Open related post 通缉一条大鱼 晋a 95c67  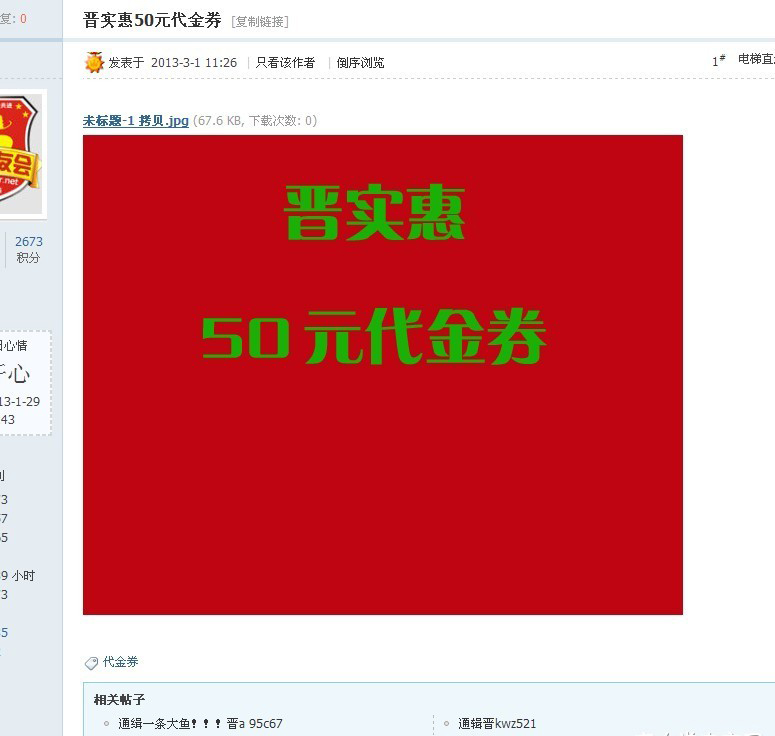[x=200, y=724]
